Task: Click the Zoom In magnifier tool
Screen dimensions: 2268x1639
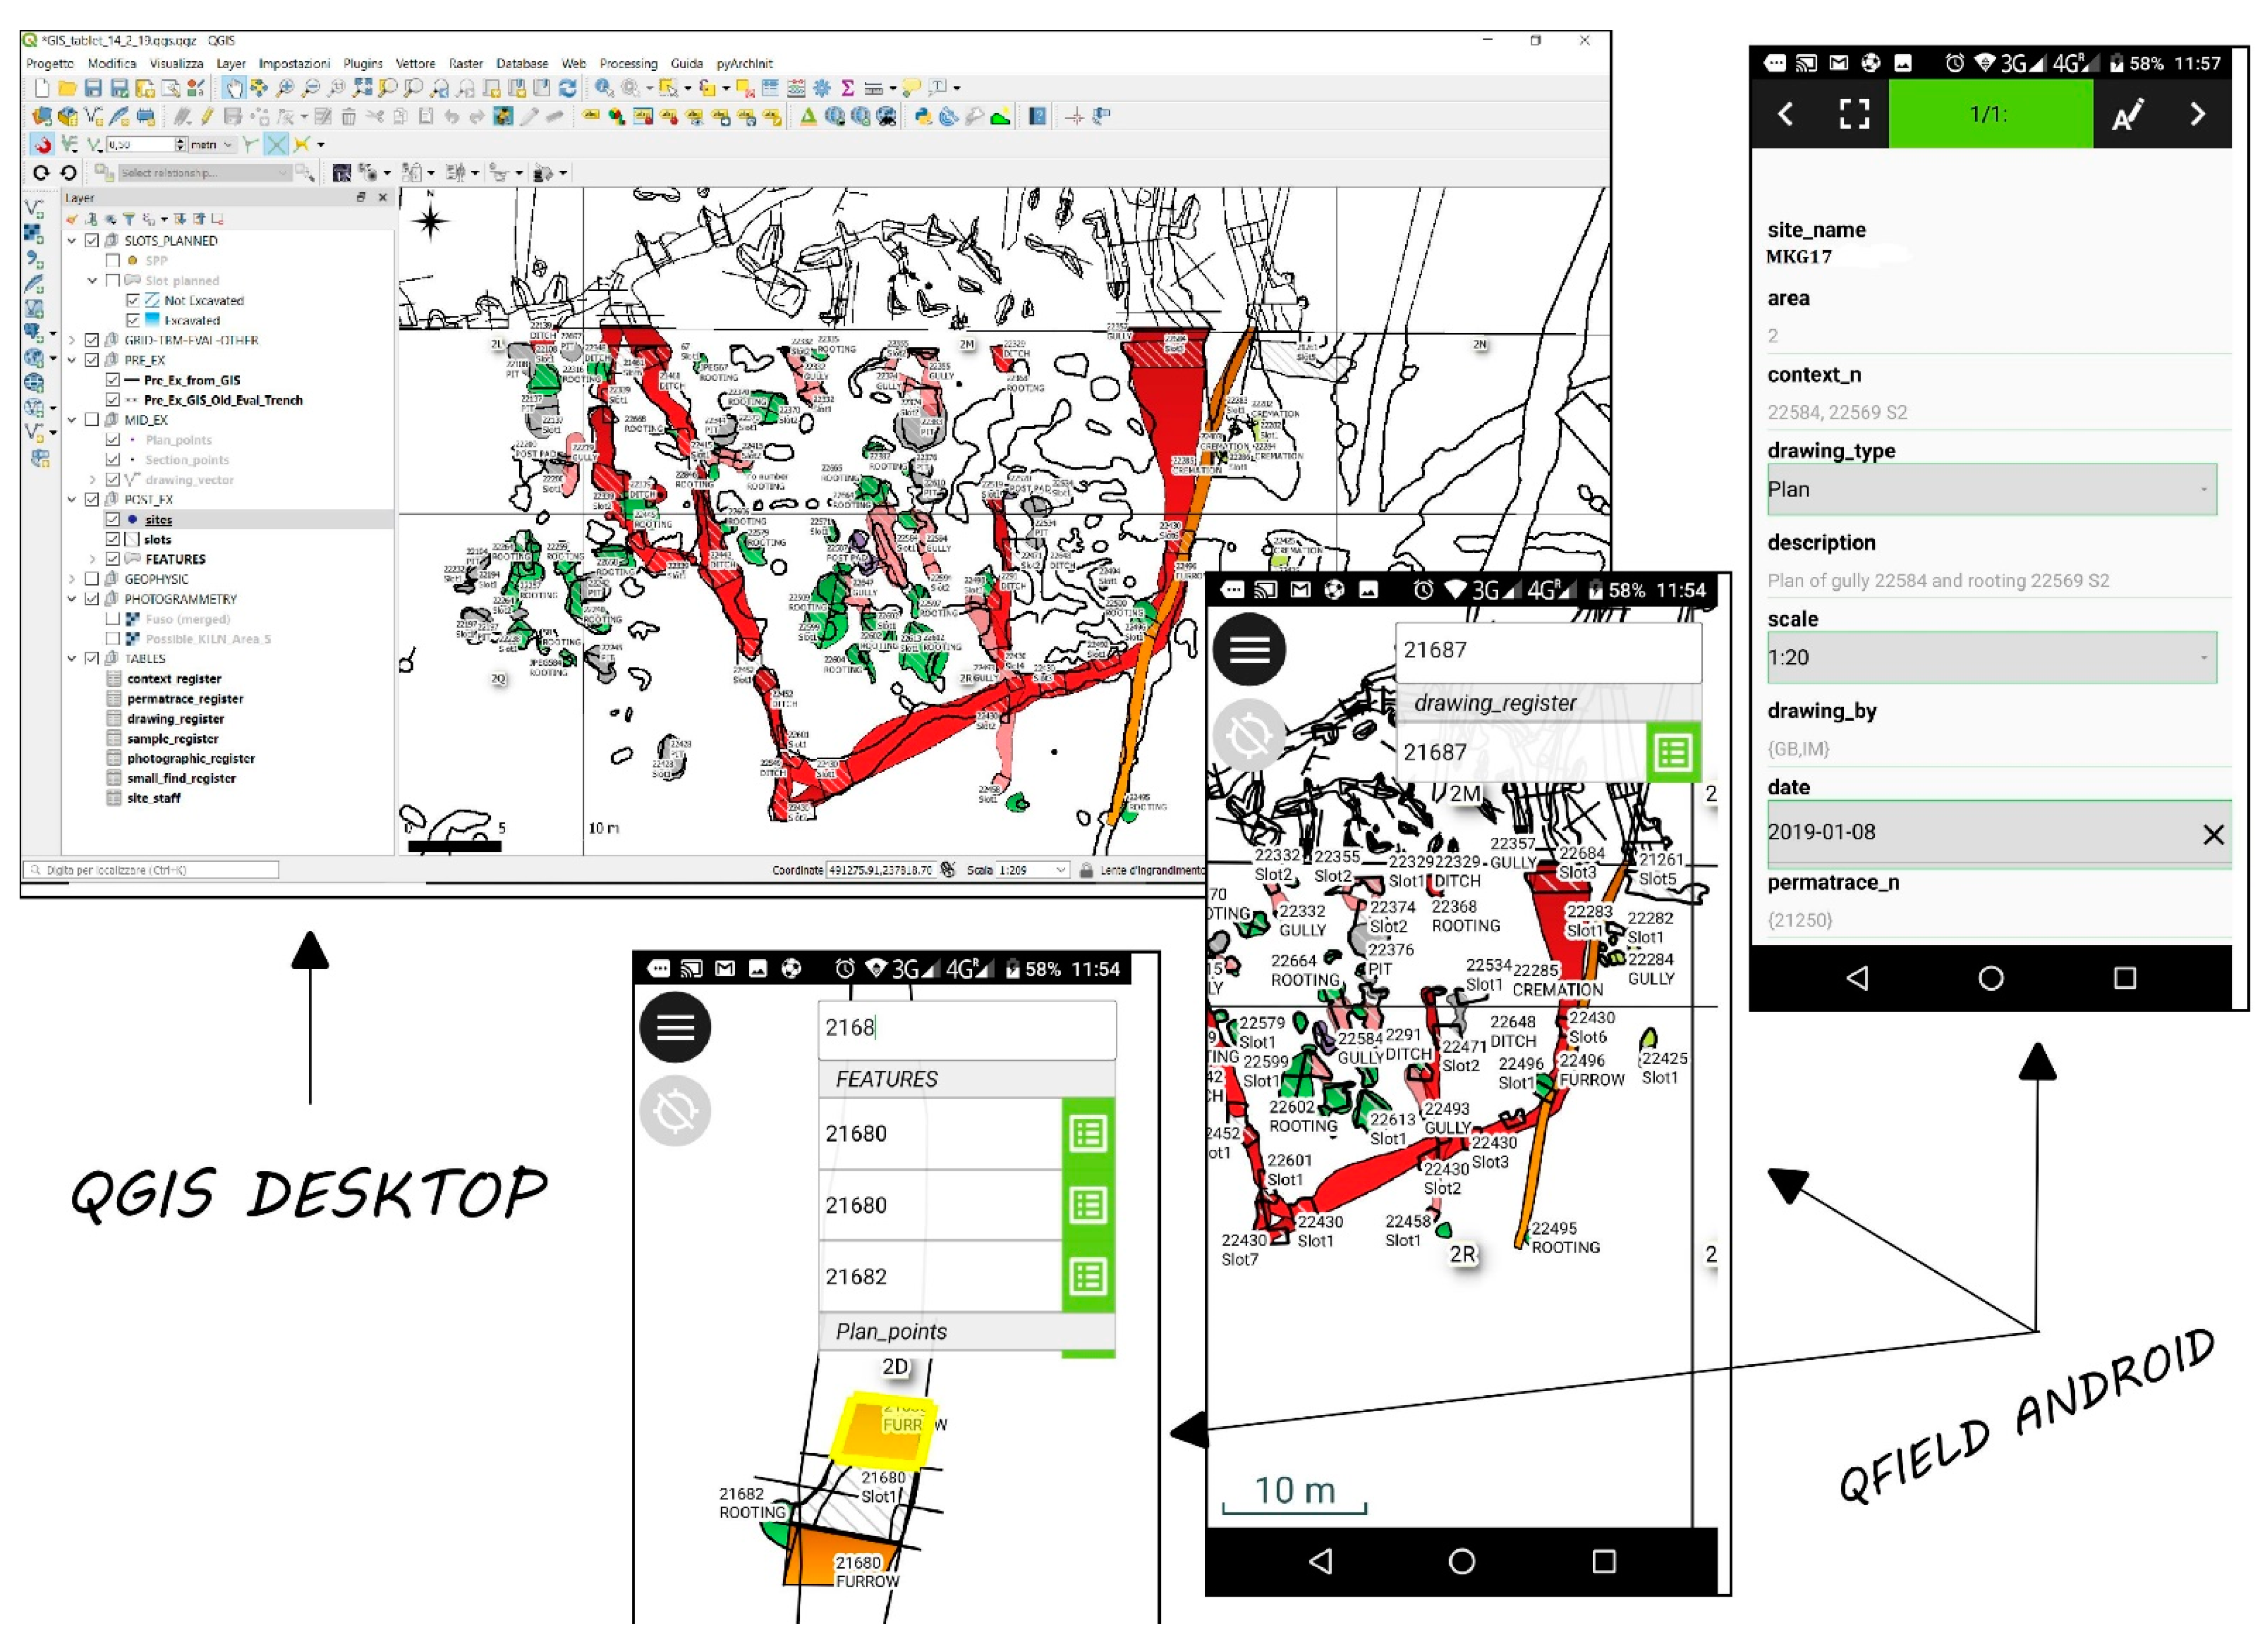Action: [286, 88]
